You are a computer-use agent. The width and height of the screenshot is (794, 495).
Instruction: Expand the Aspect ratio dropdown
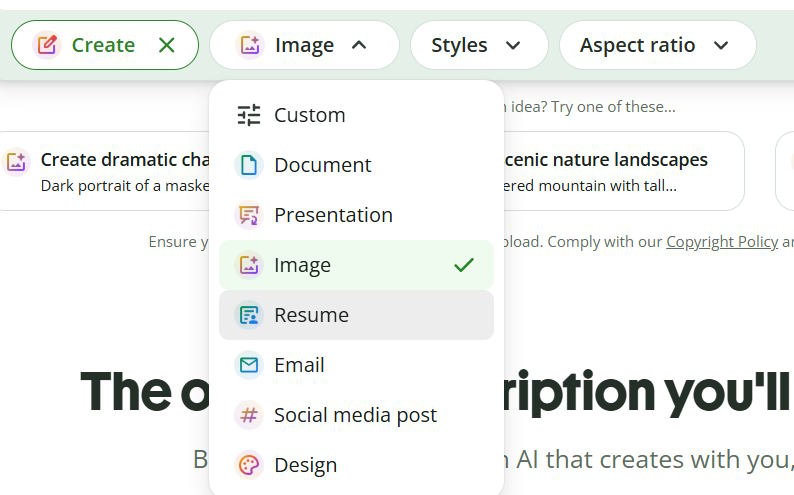(657, 45)
